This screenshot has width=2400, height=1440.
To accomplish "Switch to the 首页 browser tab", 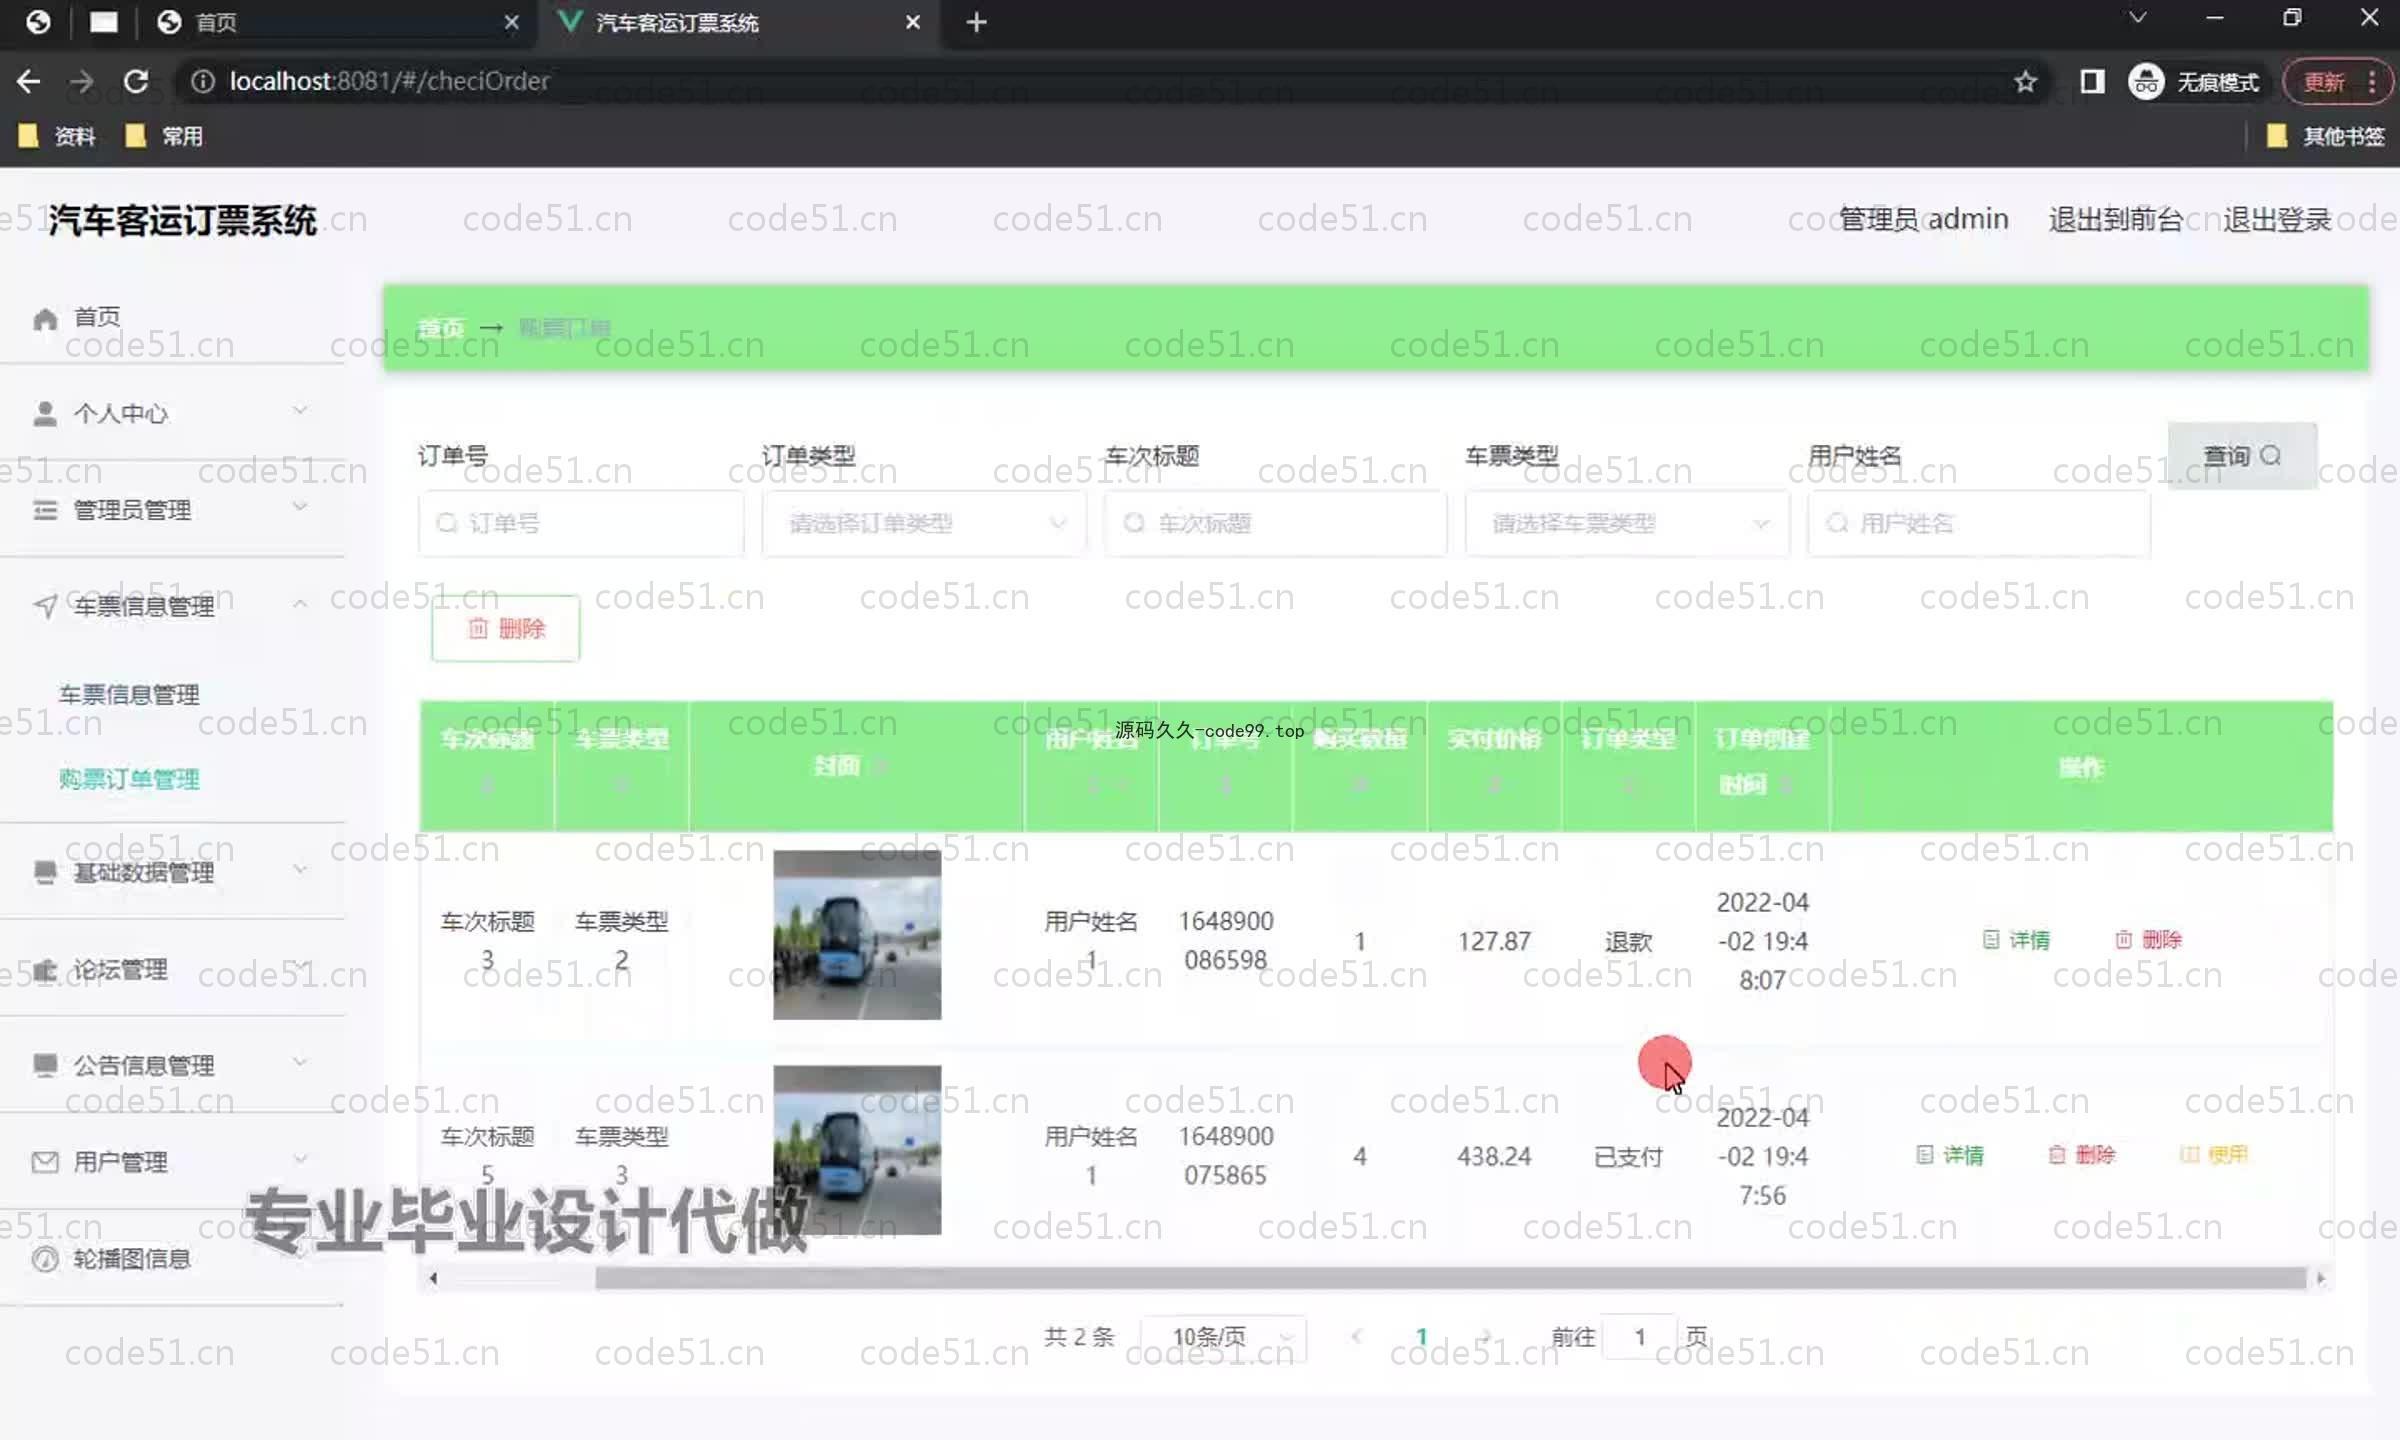I will [338, 22].
